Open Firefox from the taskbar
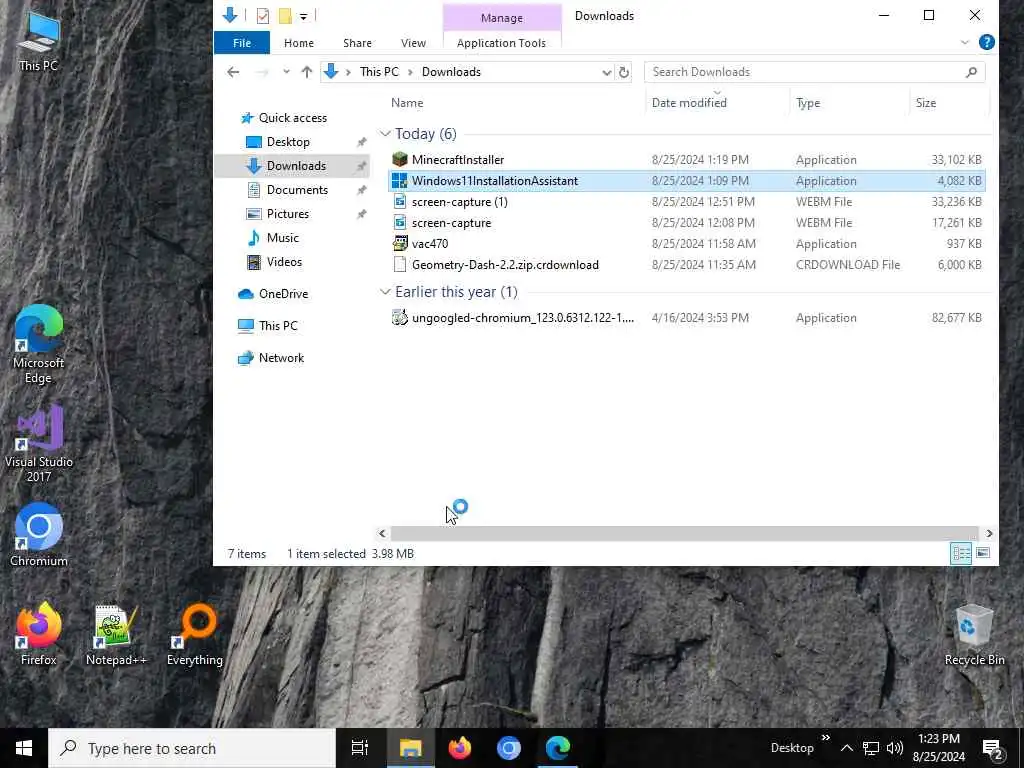 coord(460,748)
